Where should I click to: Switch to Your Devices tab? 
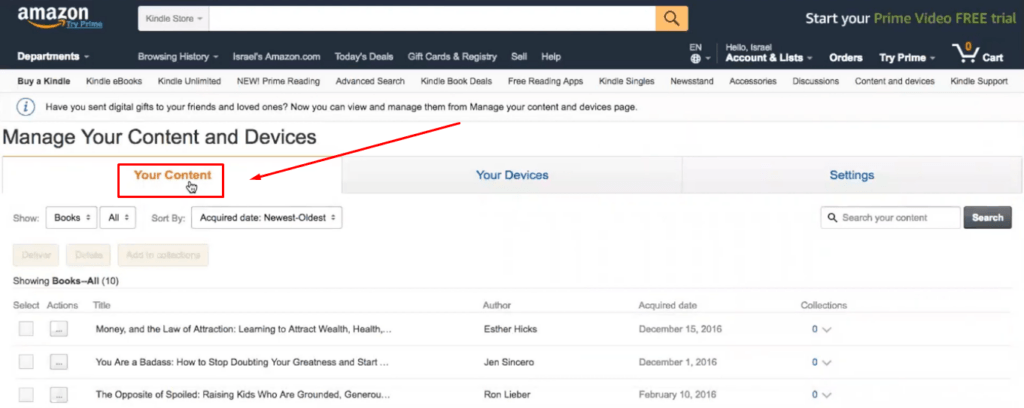(512, 176)
